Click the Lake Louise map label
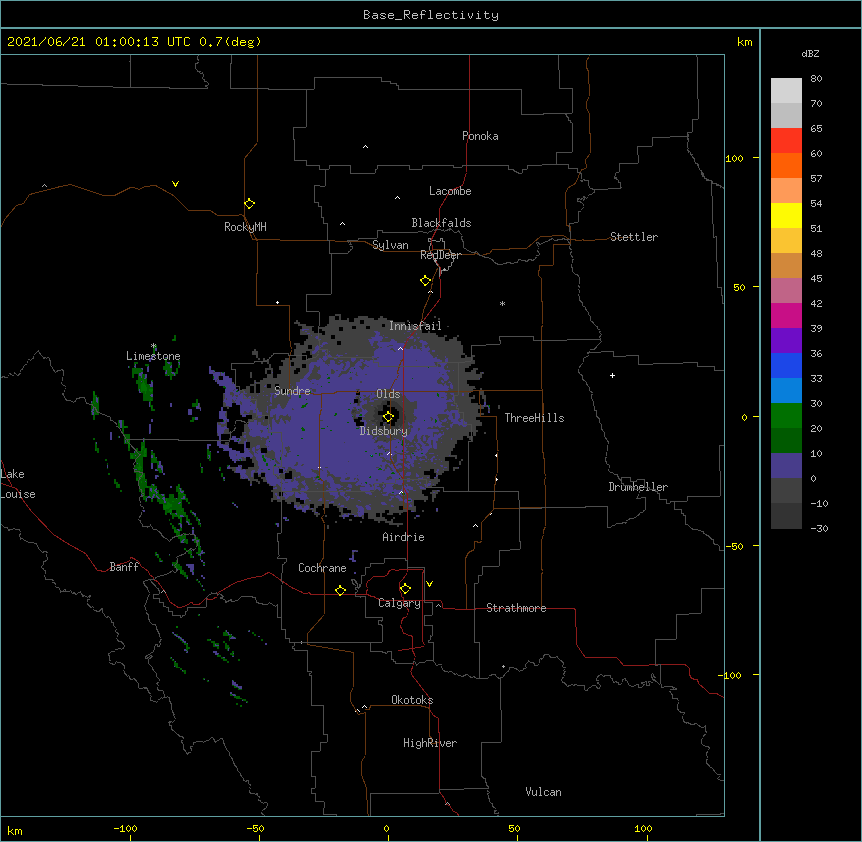Viewport: 862px width, 842px height. tap(18, 484)
